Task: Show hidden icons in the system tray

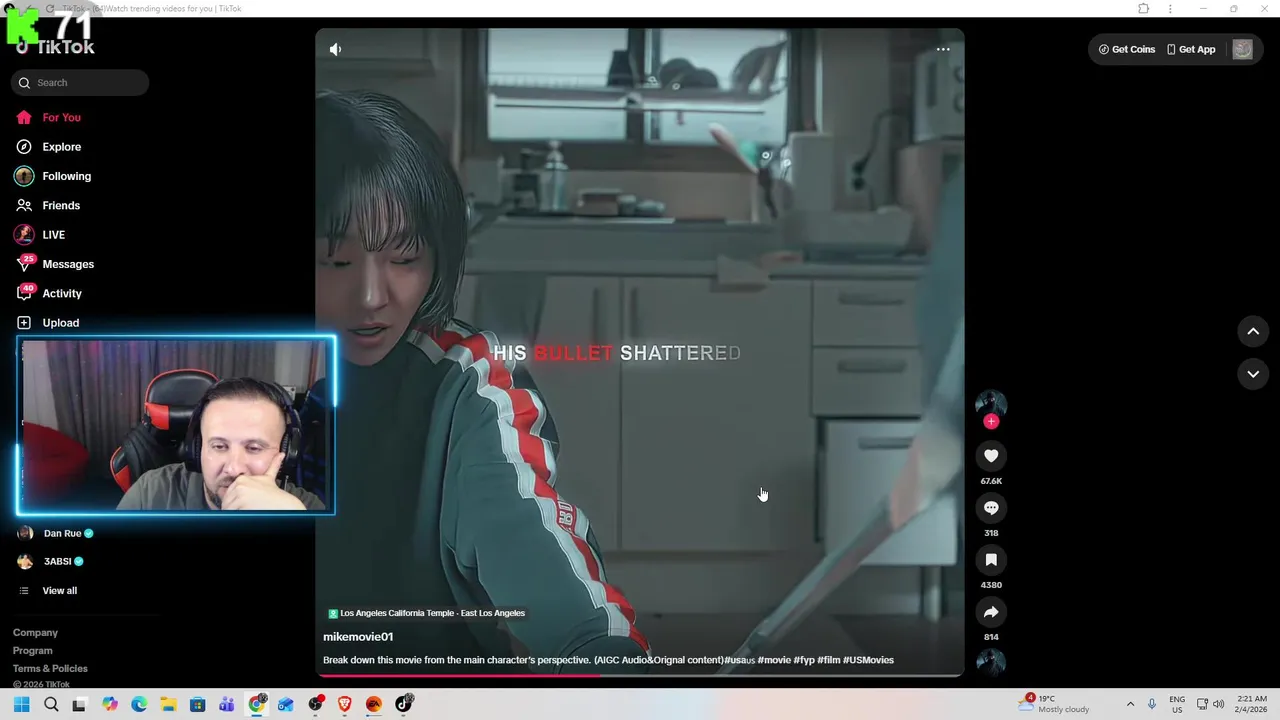Action: click(1130, 704)
